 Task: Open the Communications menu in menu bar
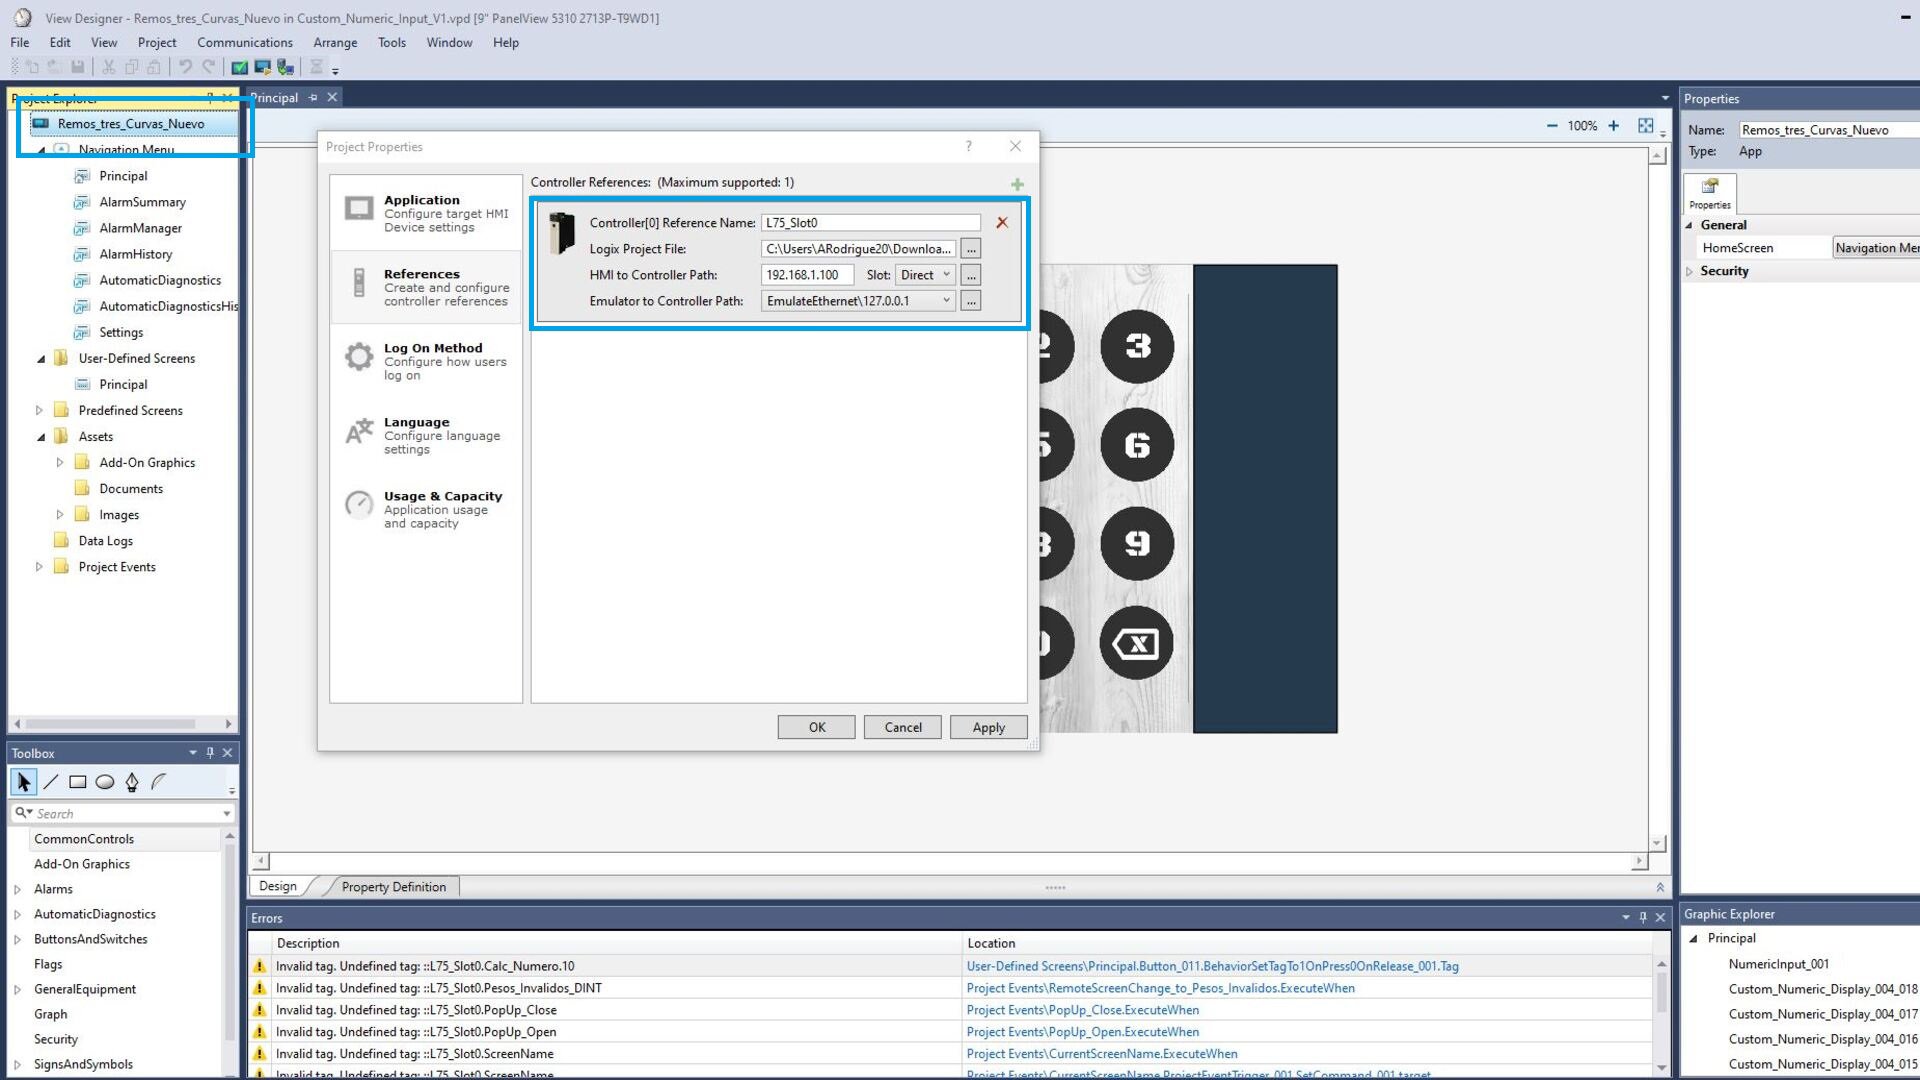pyautogui.click(x=244, y=42)
